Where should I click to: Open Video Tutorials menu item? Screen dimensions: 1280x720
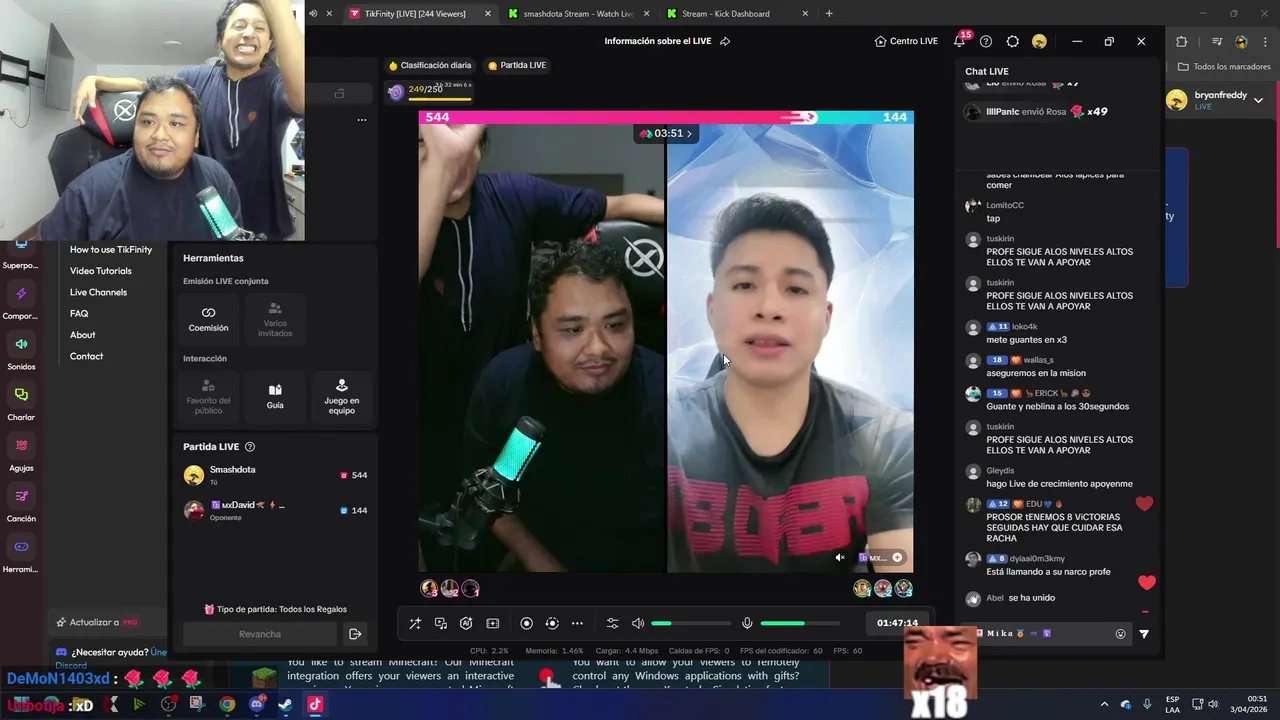click(x=101, y=271)
